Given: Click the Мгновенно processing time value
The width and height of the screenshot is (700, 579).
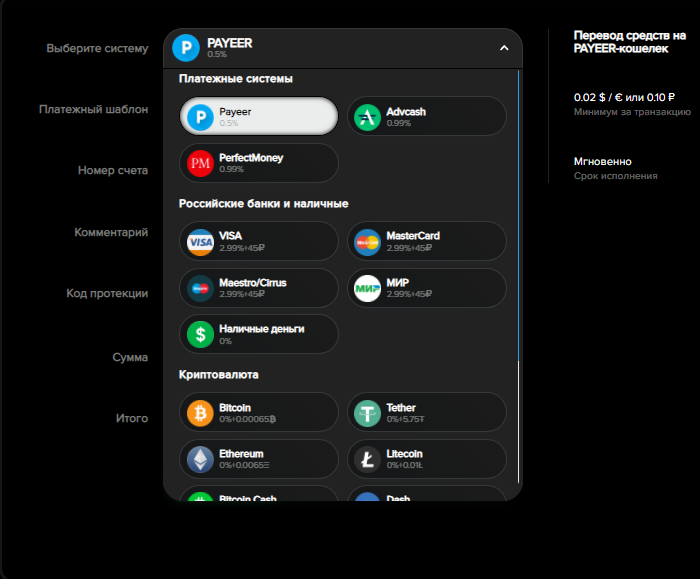Looking at the screenshot, I should pos(603,162).
